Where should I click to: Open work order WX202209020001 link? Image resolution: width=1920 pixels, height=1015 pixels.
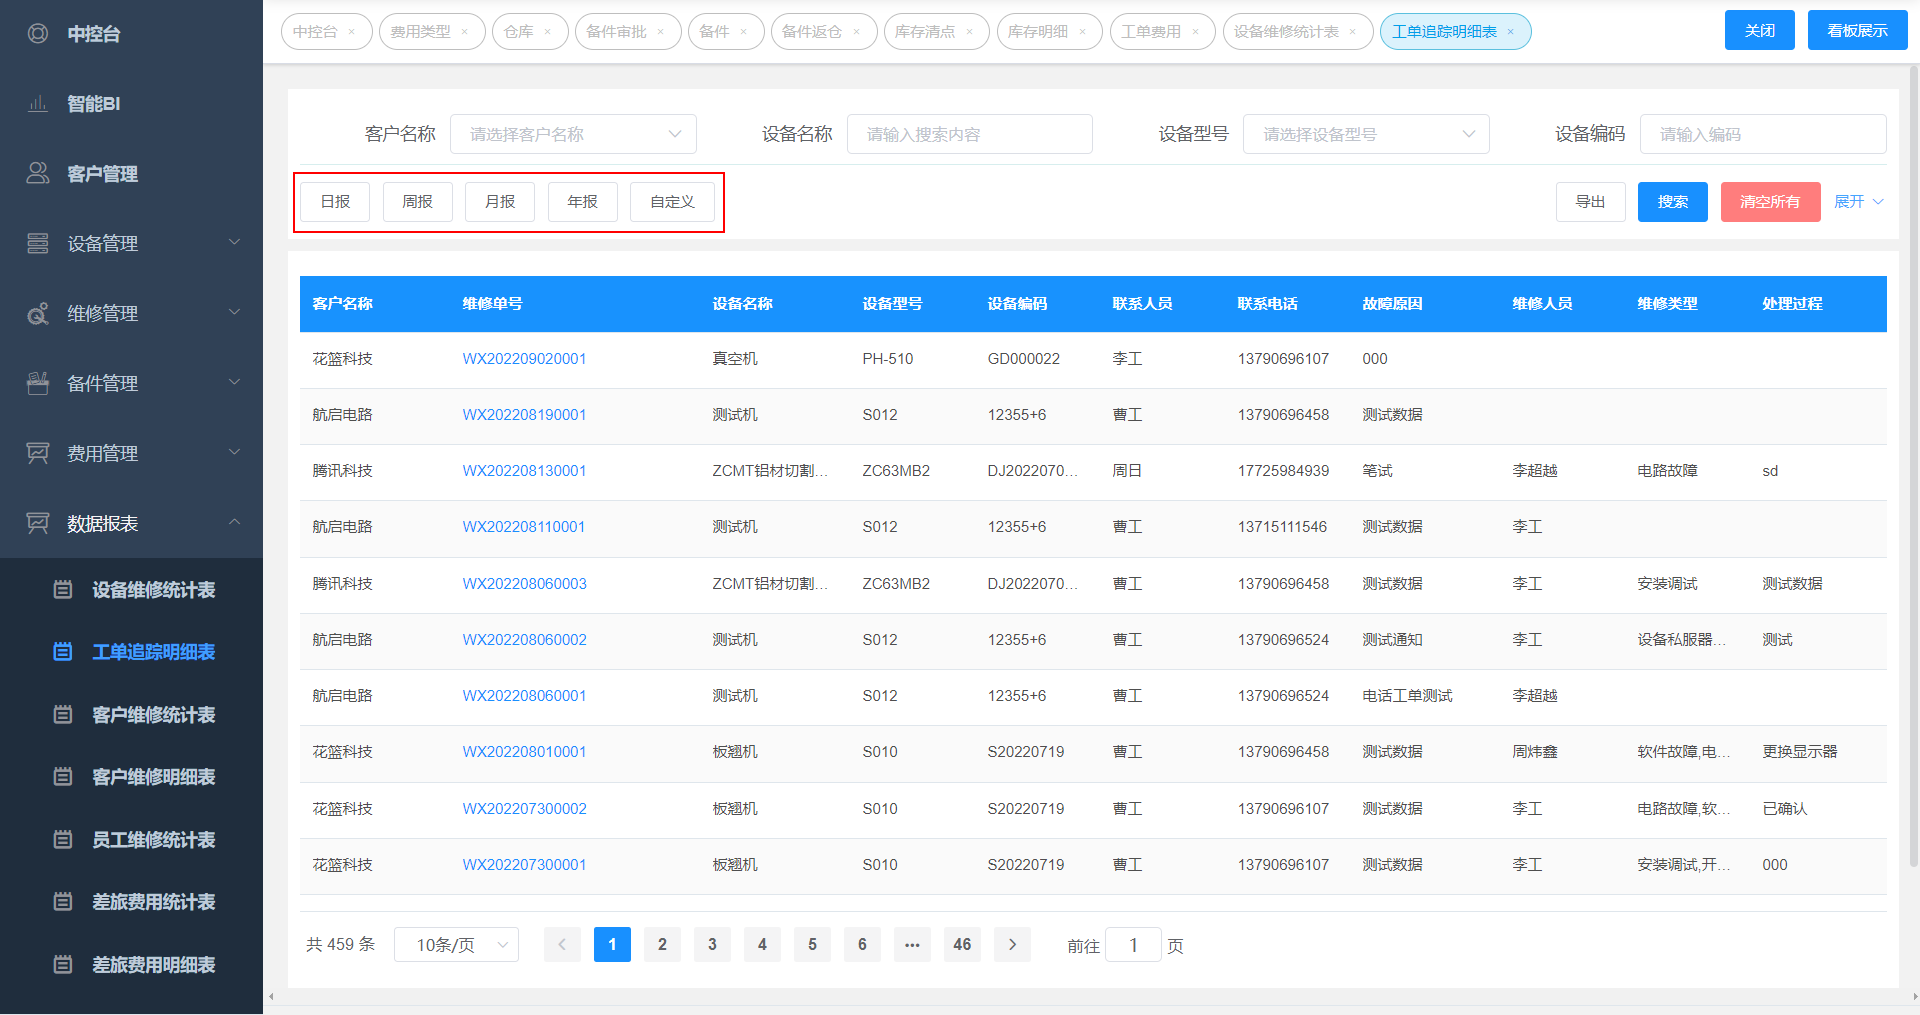pyautogui.click(x=524, y=359)
